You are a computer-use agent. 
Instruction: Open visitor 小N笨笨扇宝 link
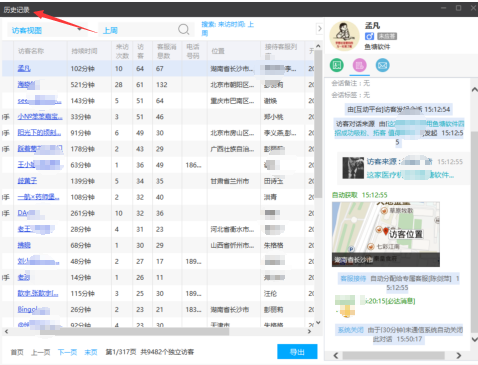pos(40,117)
